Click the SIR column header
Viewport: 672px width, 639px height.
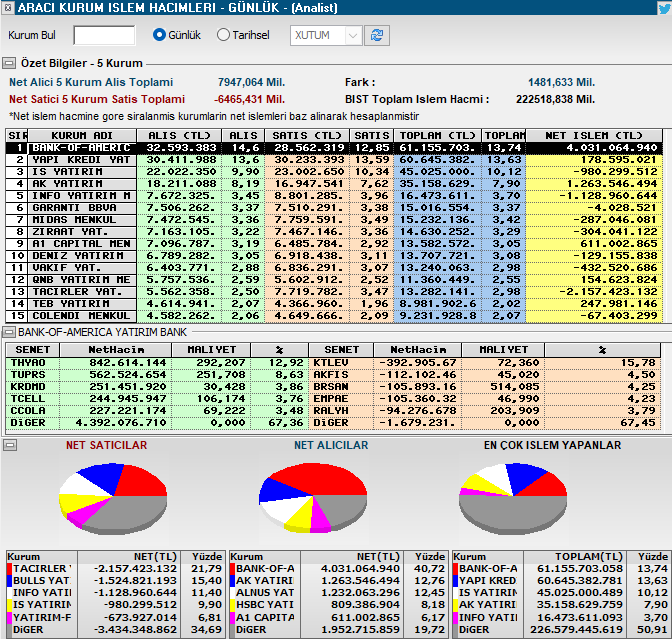17,135
